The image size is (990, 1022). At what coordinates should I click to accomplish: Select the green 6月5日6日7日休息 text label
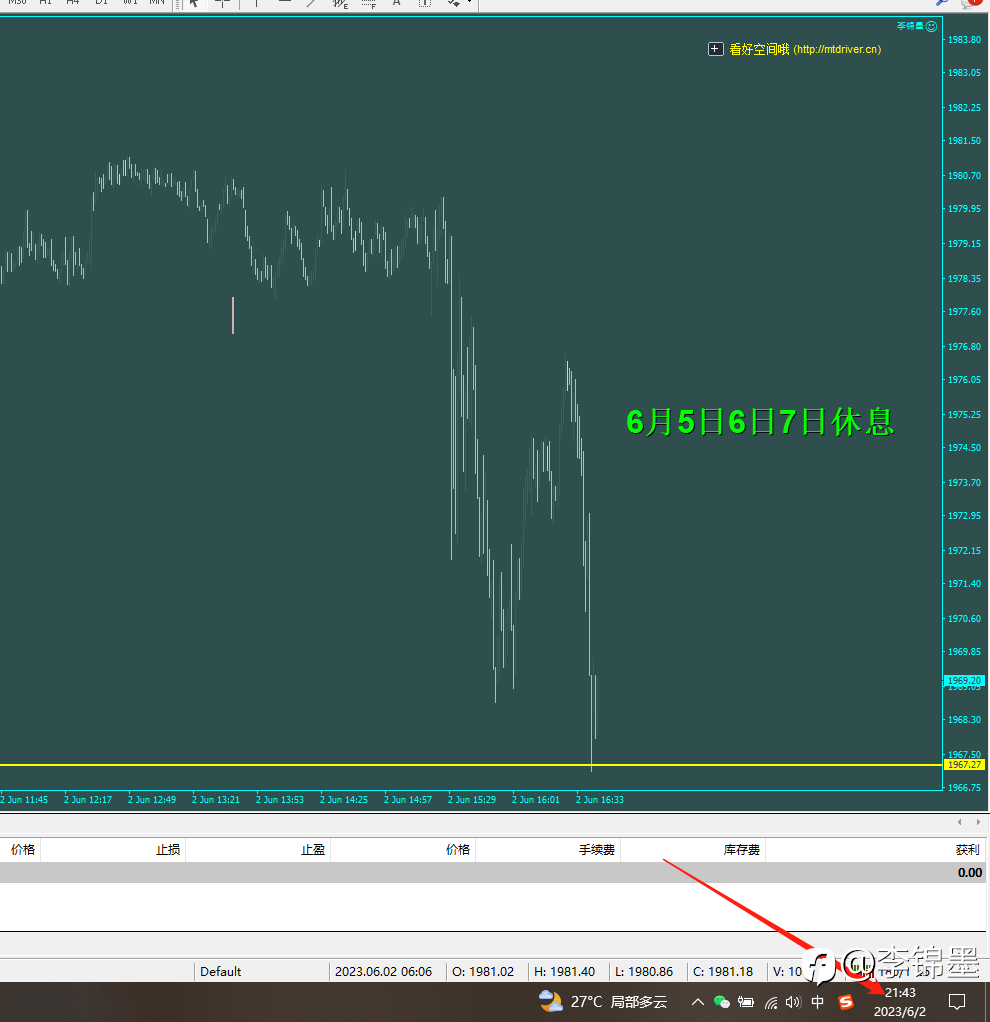tap(760, 422)
